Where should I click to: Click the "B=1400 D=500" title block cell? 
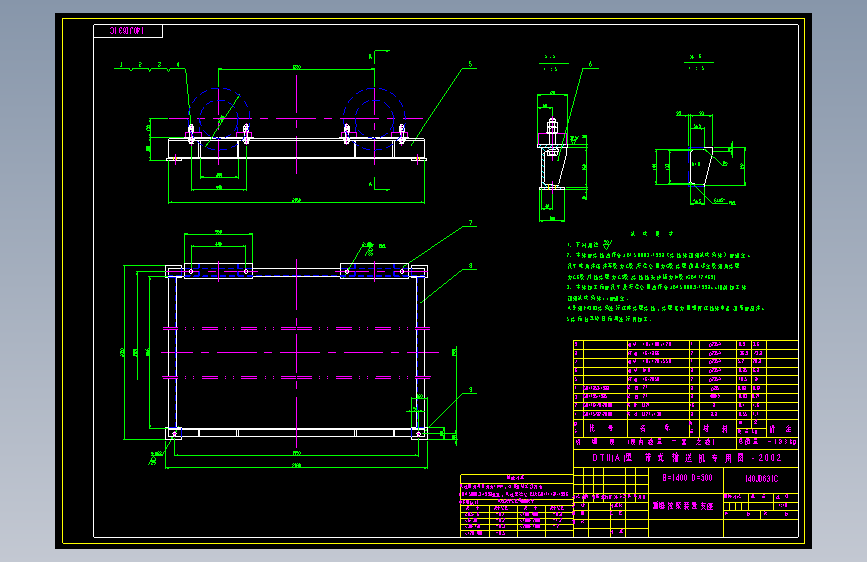coord(687,478)
